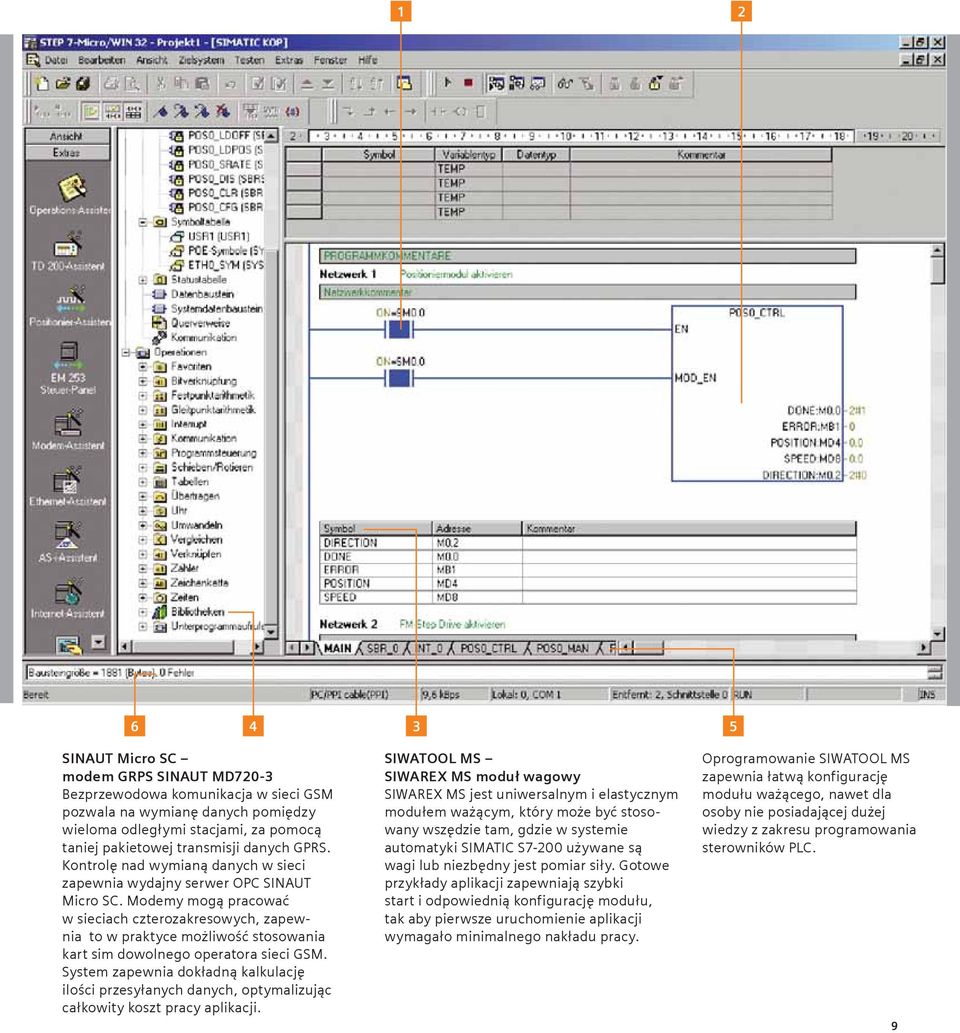Open the Hilfe menu
The height and width of the screenshot is (1033, 960).
click(368, 60)
